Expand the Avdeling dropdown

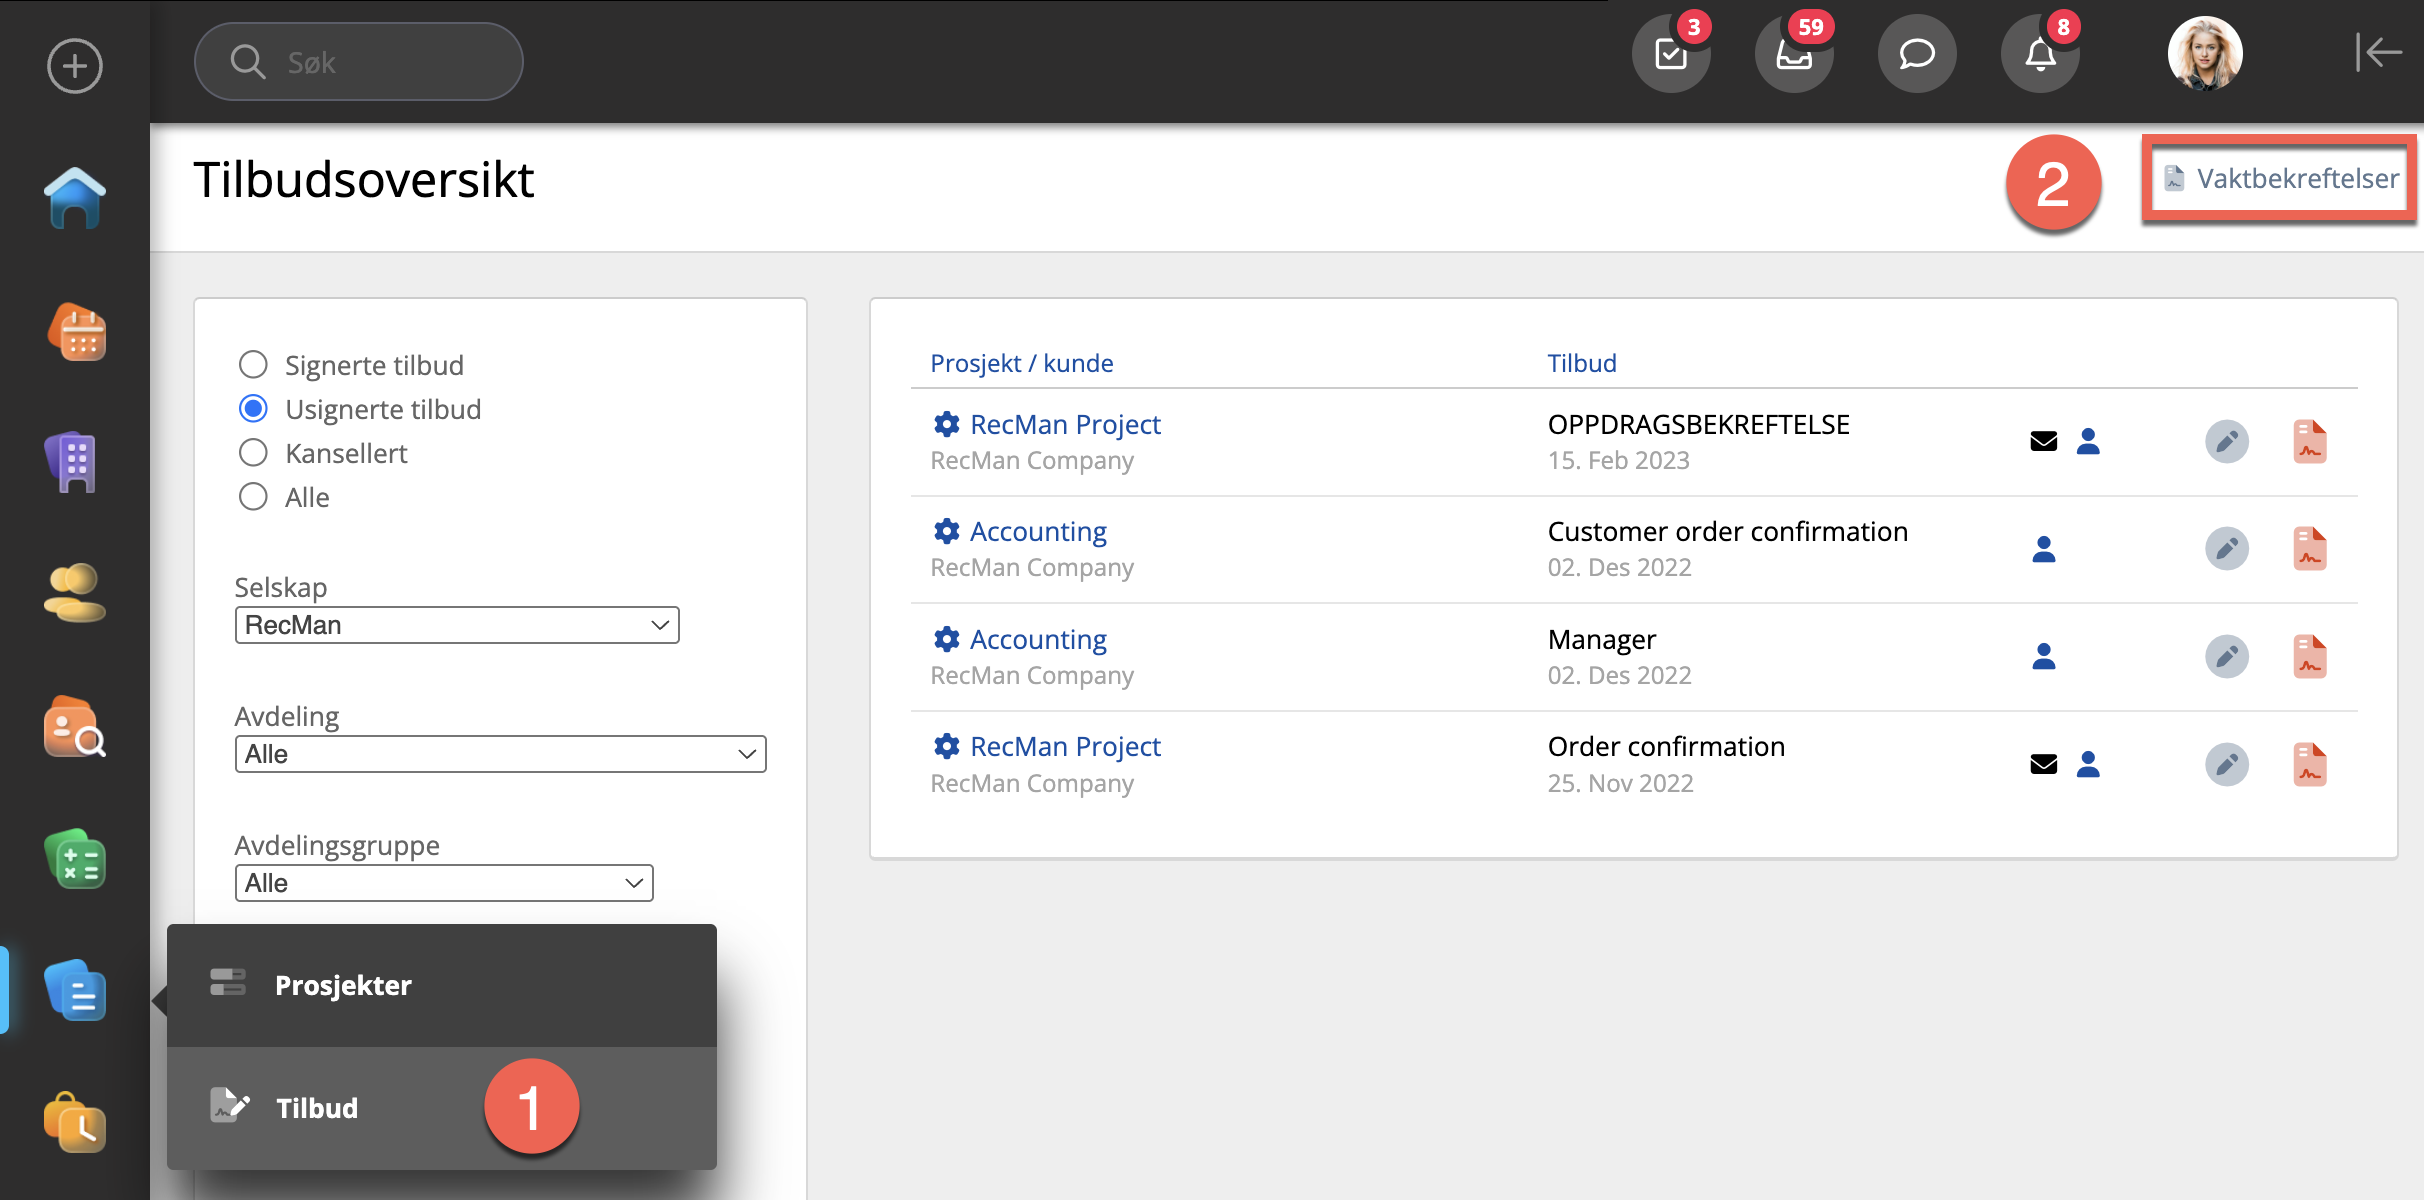pos(500,754)
